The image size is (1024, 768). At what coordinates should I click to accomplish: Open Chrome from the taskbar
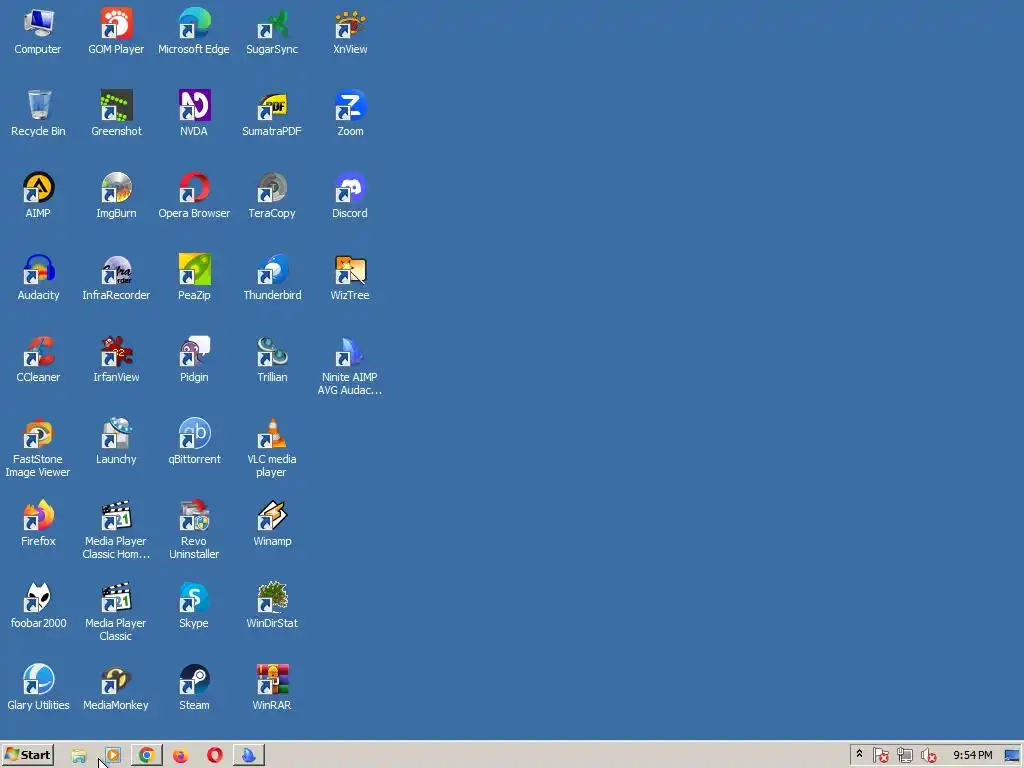tap(146, 756)
